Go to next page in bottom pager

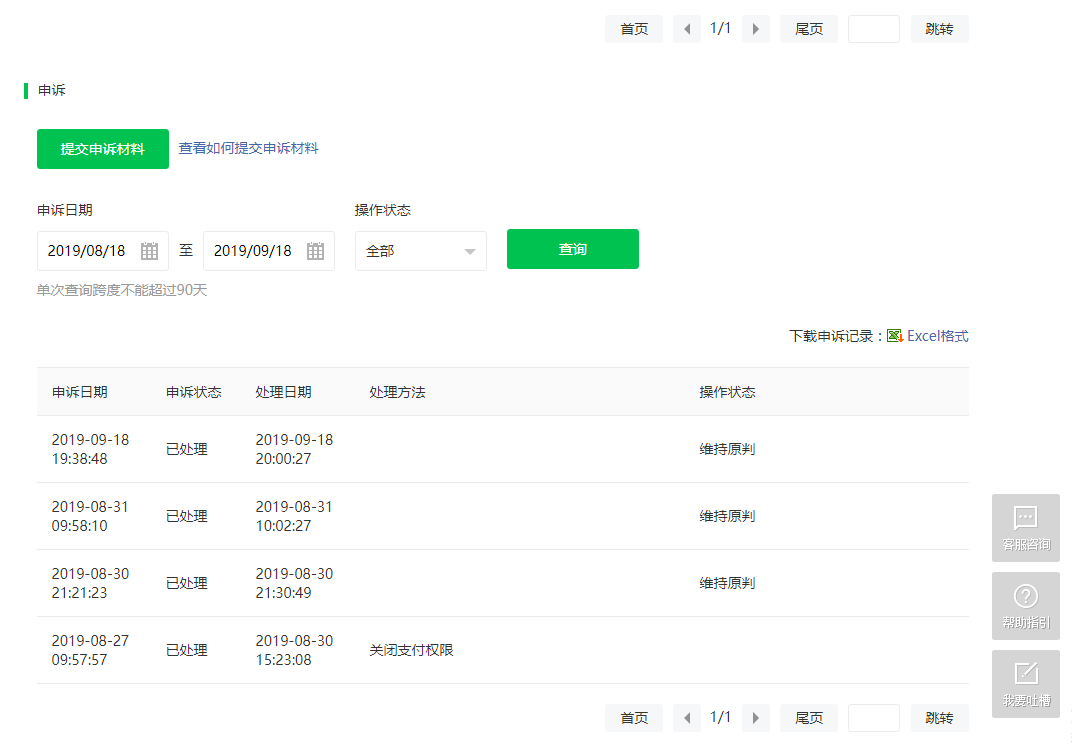pyautogui.click(x=755, y=718)
